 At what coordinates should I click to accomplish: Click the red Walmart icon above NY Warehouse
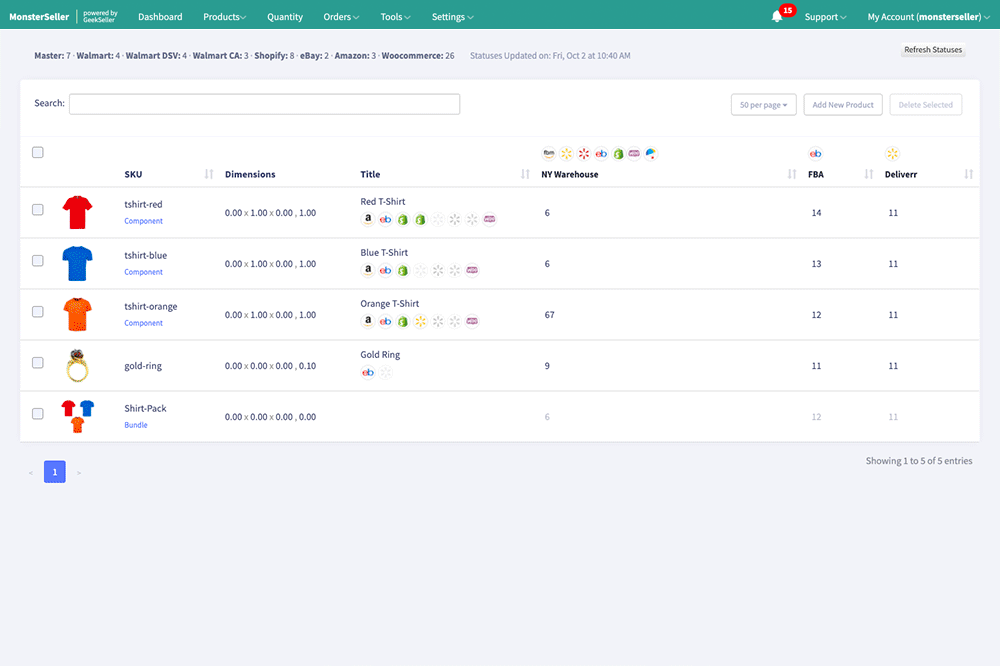pos(584,154)
